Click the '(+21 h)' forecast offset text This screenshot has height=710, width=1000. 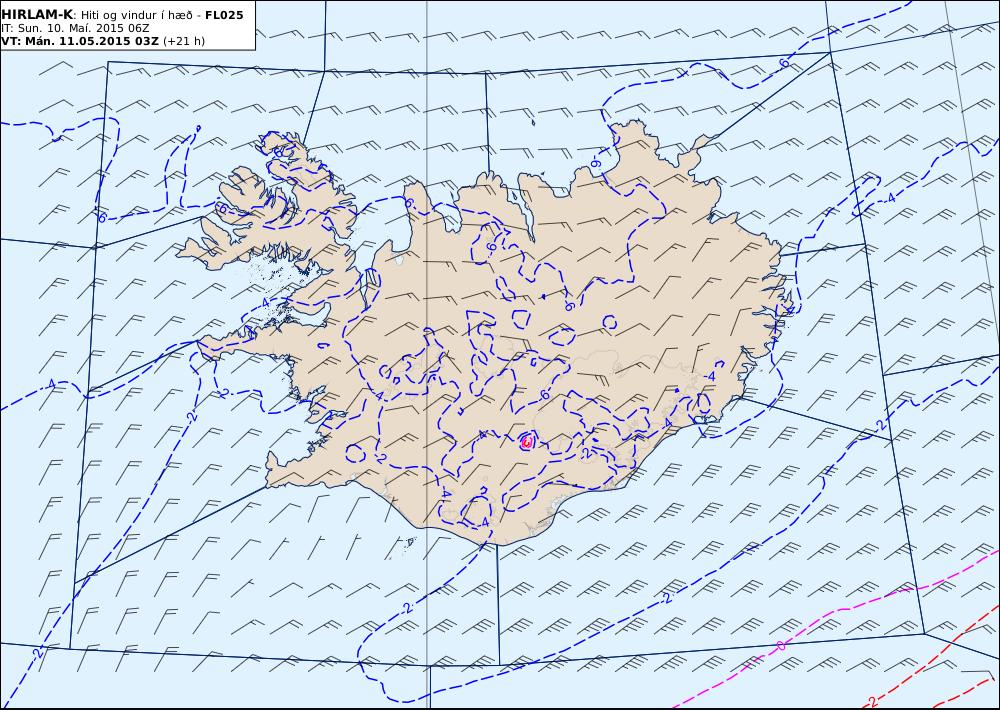(x=184, y=41)
